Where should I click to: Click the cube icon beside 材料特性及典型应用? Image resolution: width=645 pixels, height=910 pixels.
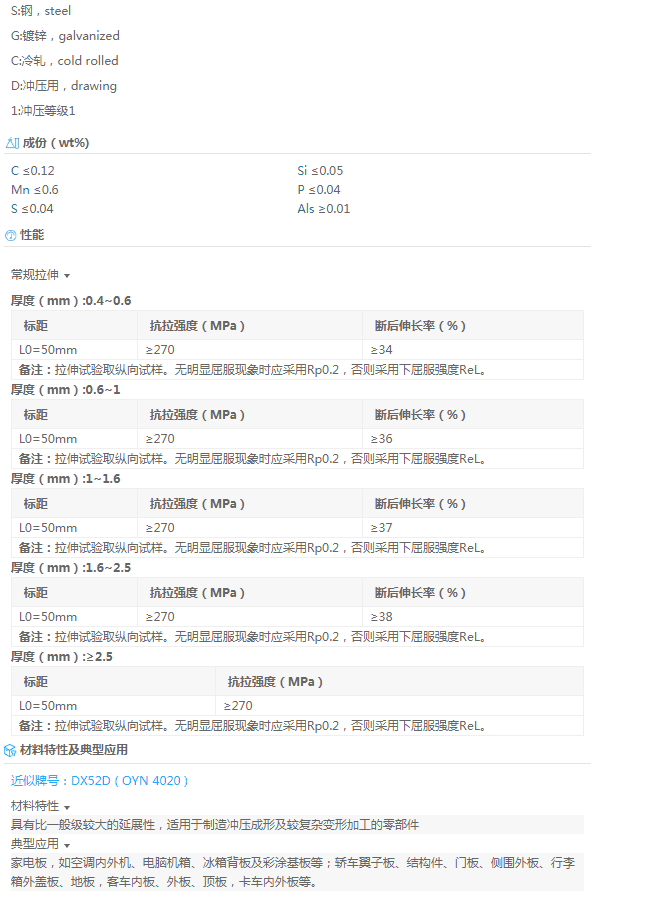[11, 750]
